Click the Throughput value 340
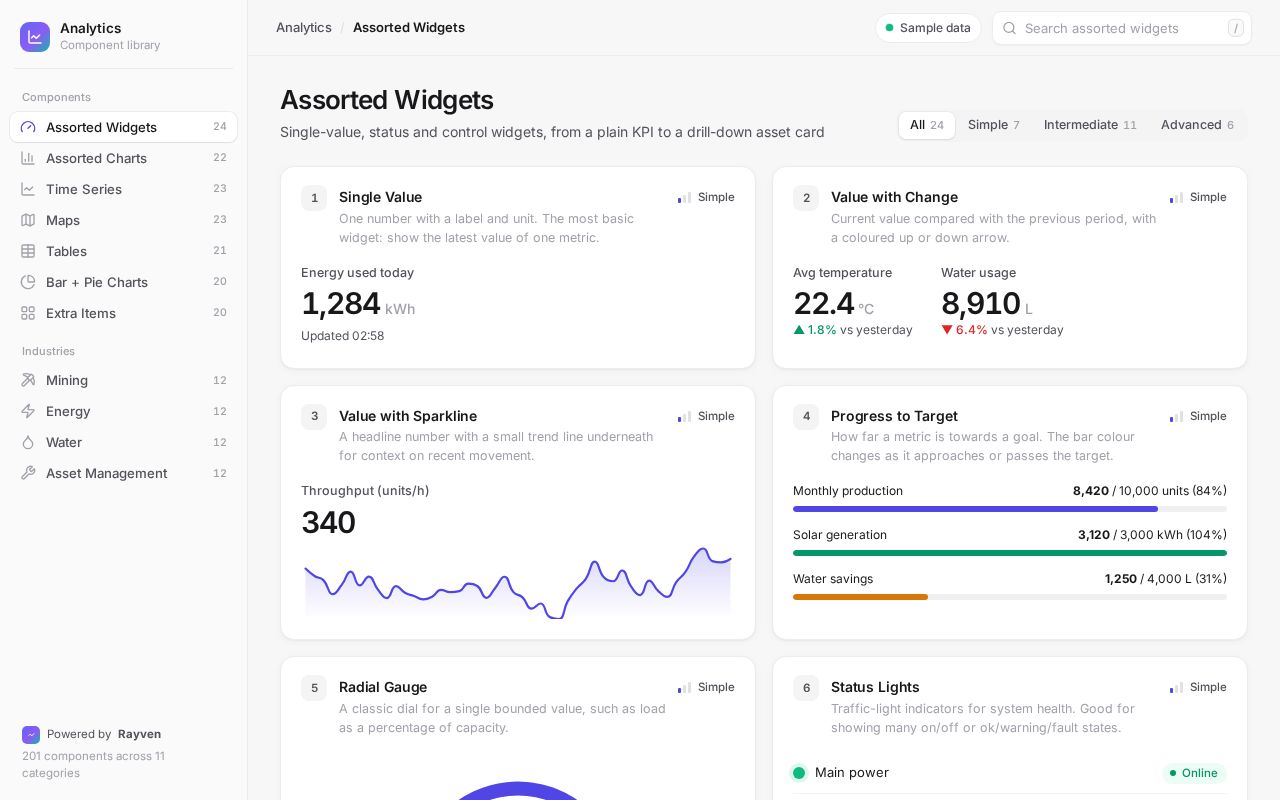 tap(329, 522)
